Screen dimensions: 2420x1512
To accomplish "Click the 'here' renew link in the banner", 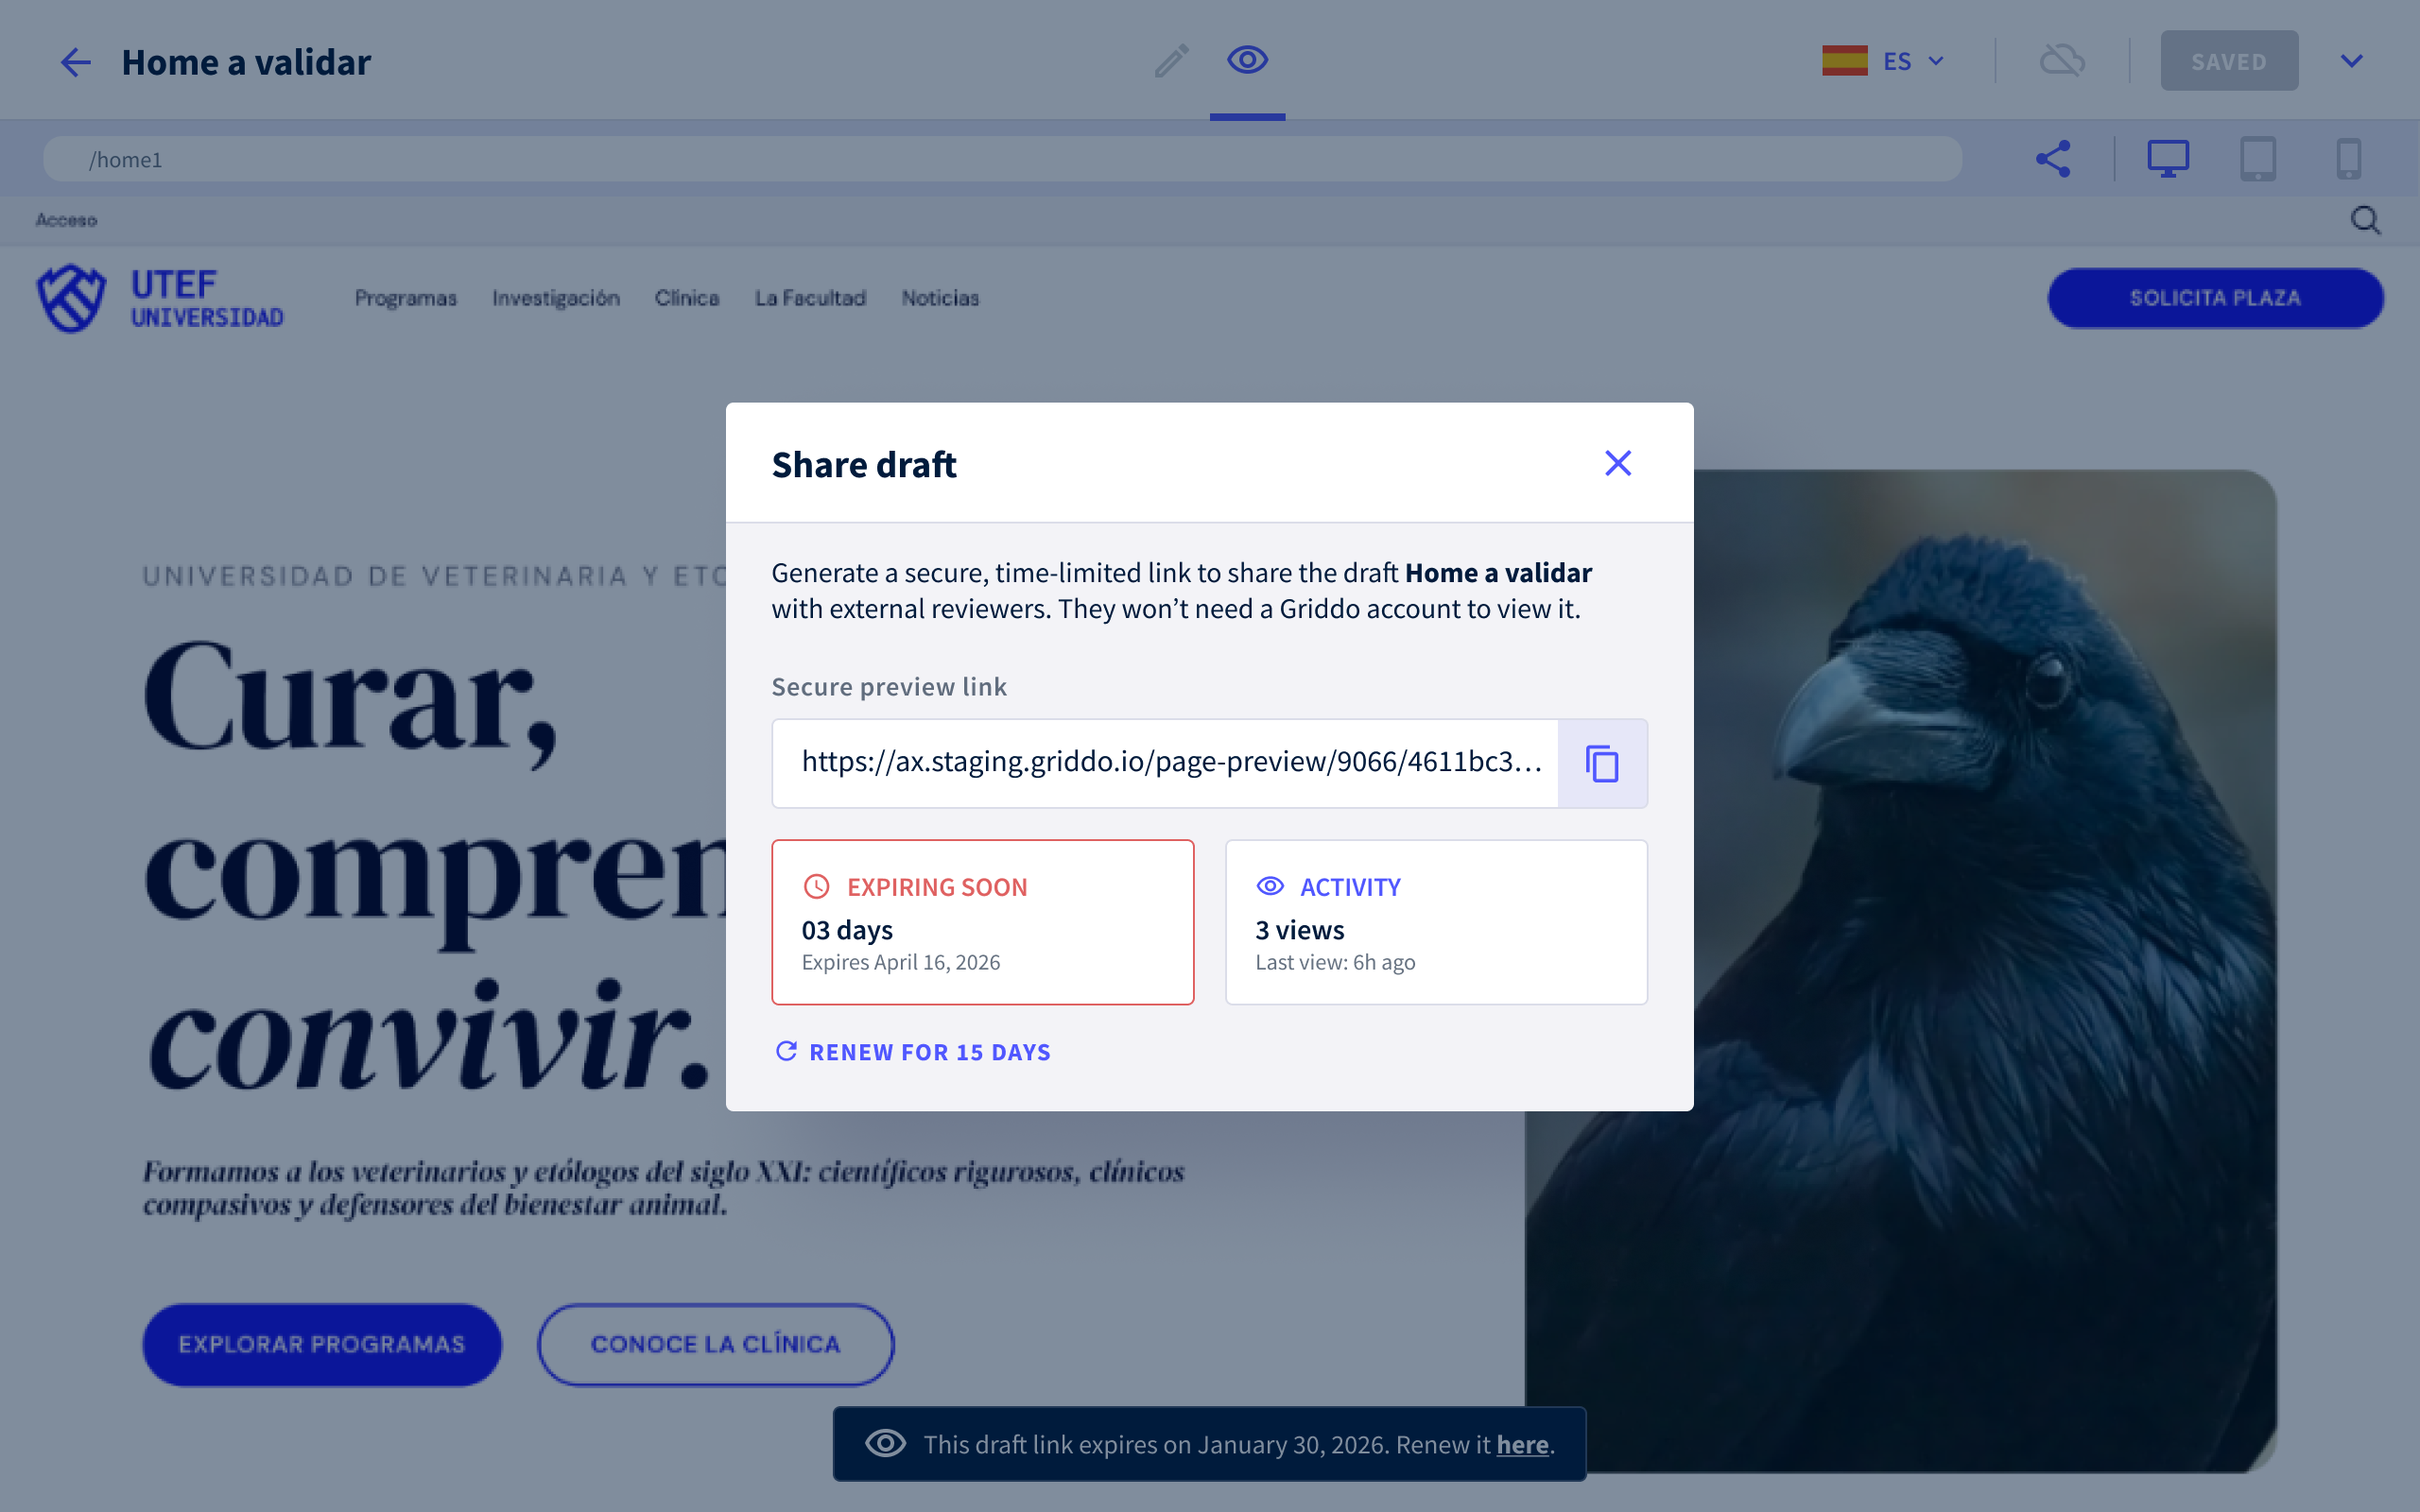I will pos(1522,1444).
